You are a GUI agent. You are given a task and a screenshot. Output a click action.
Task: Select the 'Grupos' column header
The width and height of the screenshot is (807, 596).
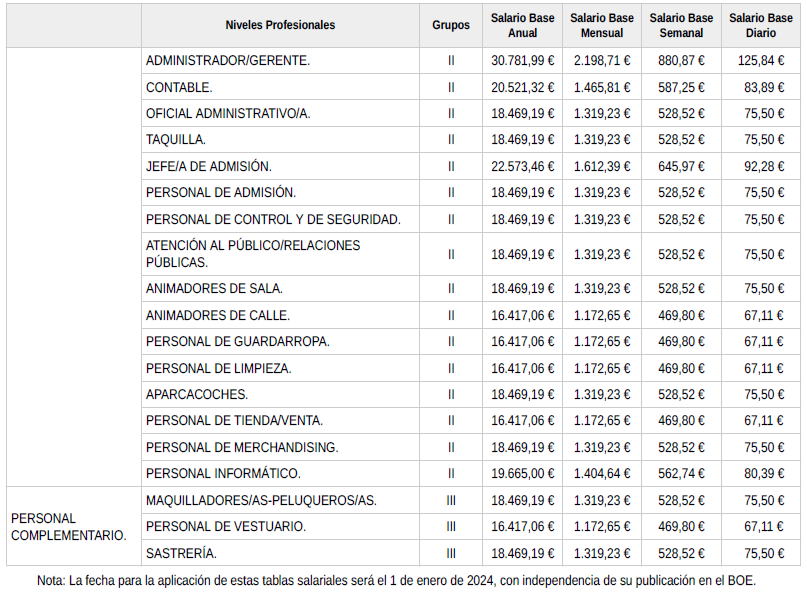[x=451, y=25]
